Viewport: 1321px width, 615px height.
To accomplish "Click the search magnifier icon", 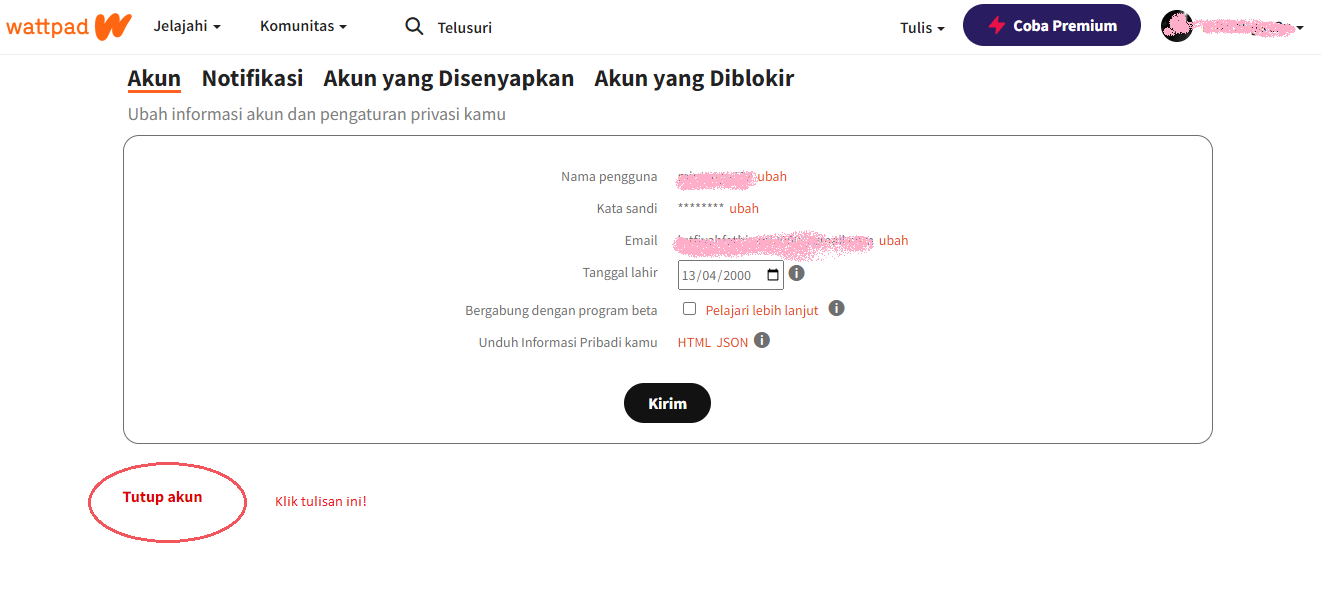I will coord(414,27).
